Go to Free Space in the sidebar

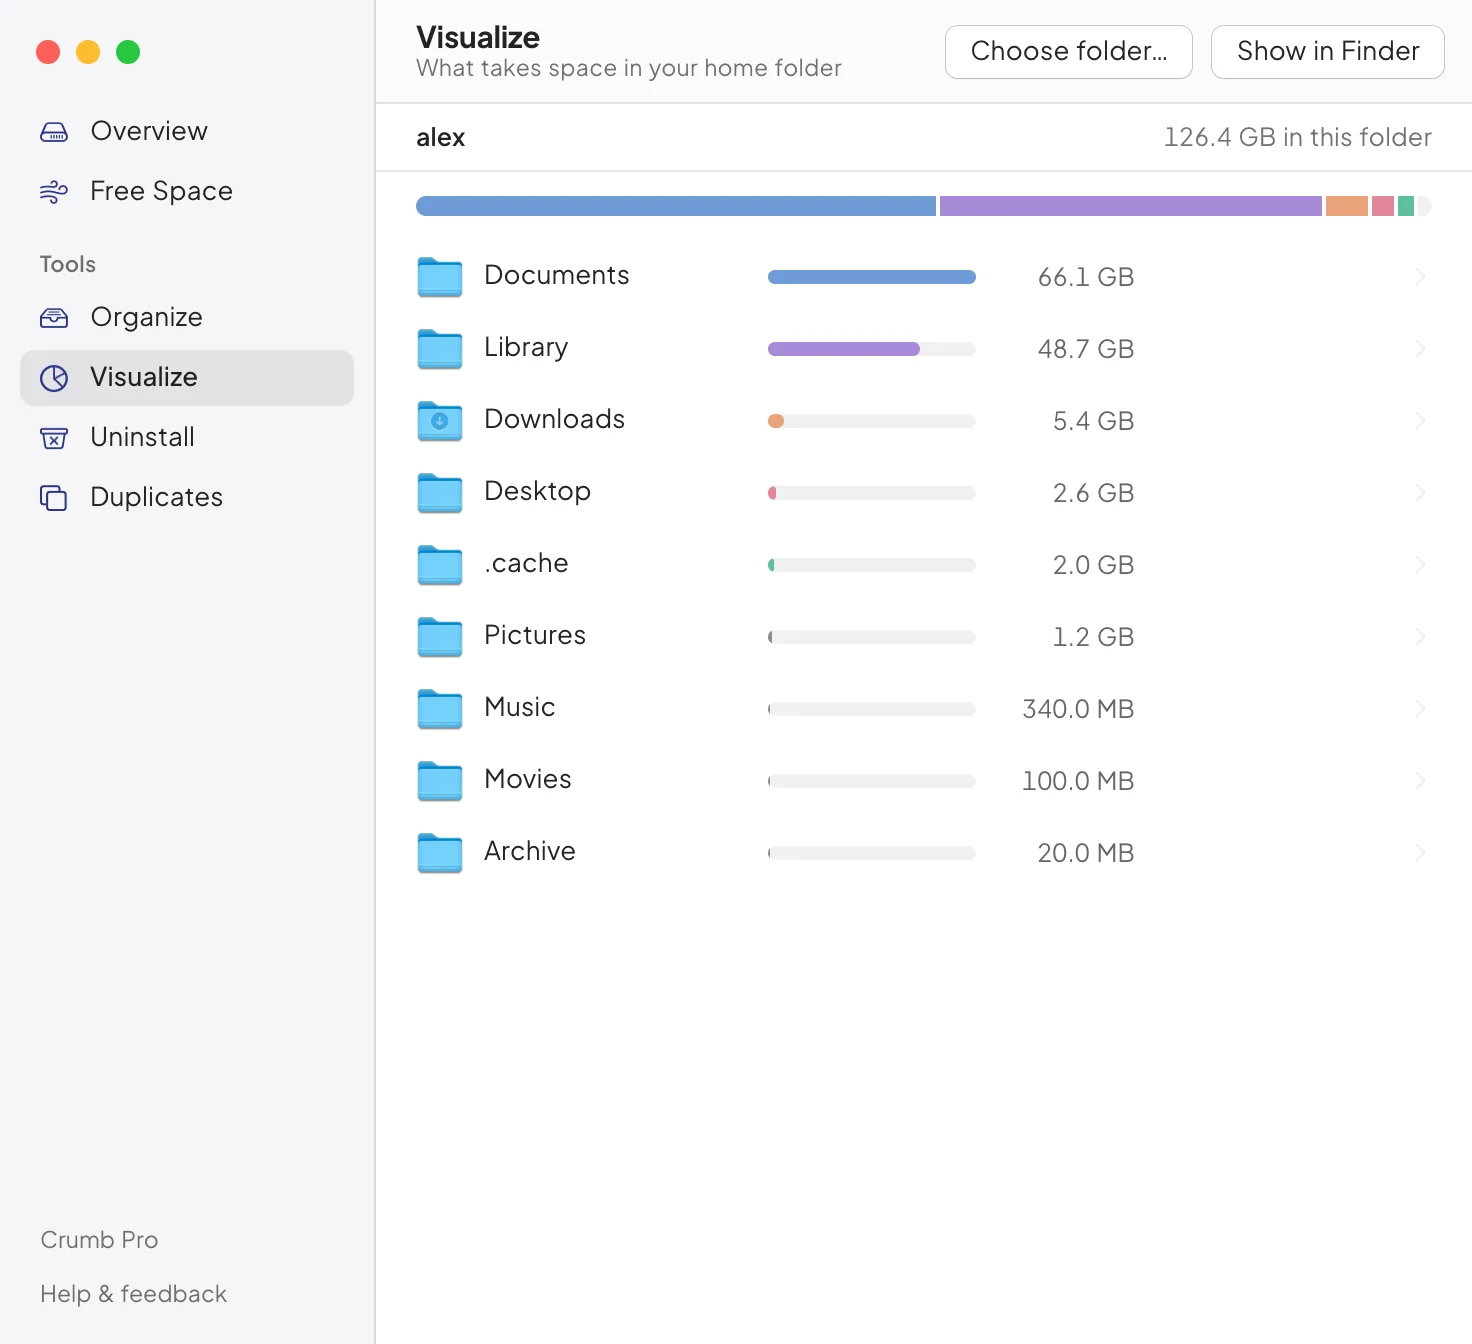tap(187, 192)
